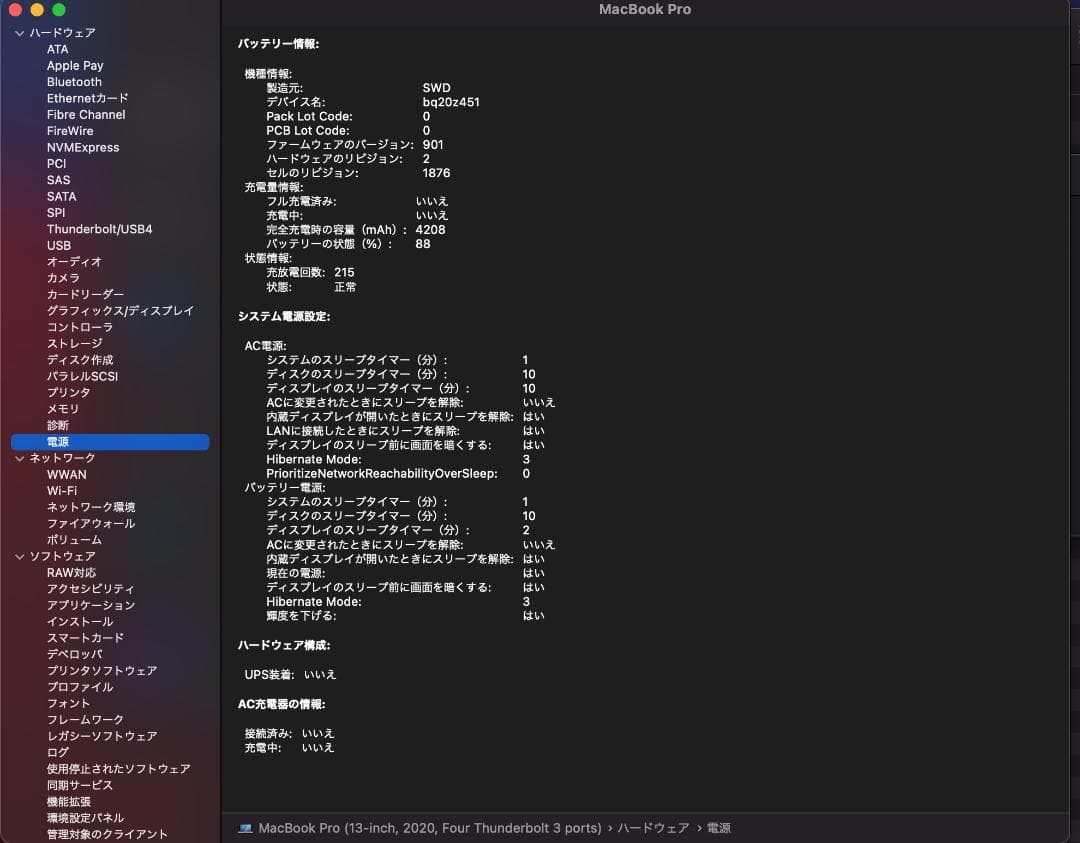Collapse the ネットワーク section chevron
The width and height of the screenshot is (1080, 843).
[x=19, y=458]
